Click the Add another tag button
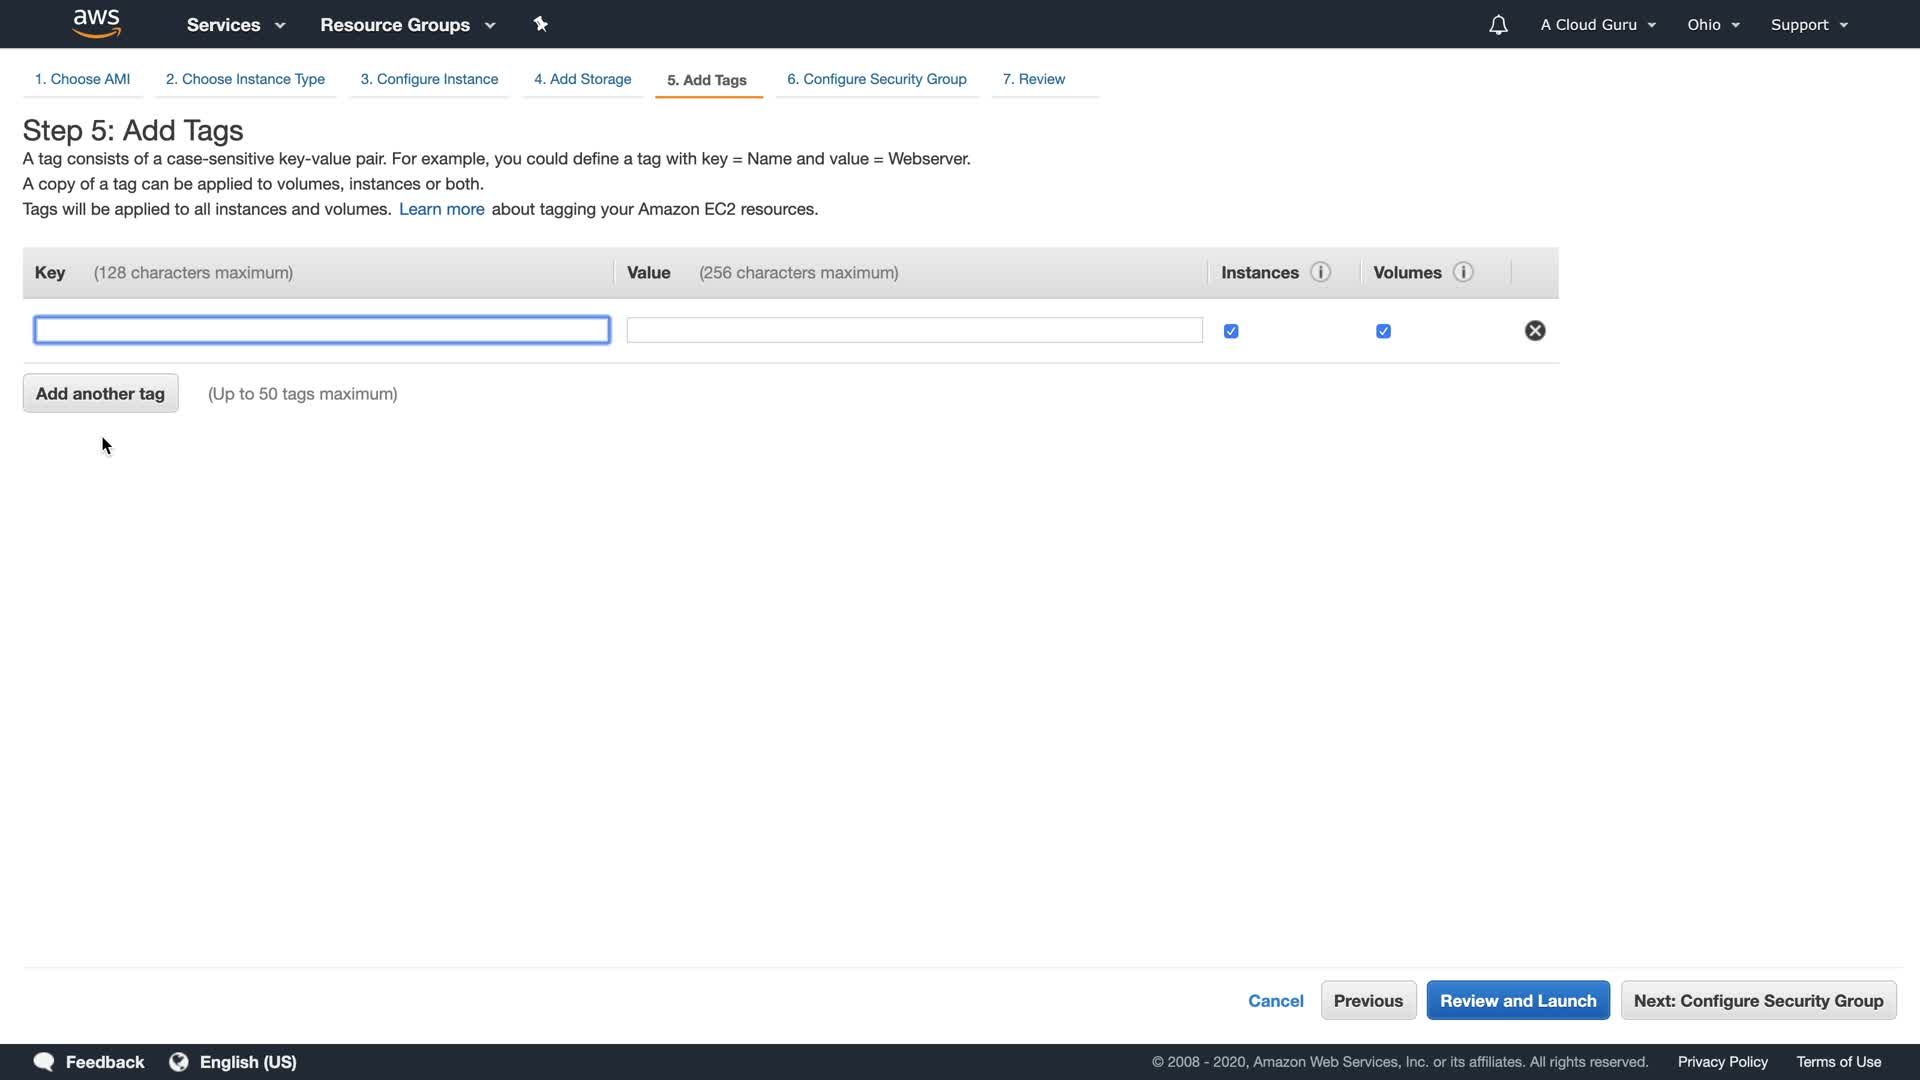Image resolution: width=1920 pixels, height=1080 pixels. (x=100, y=393)
